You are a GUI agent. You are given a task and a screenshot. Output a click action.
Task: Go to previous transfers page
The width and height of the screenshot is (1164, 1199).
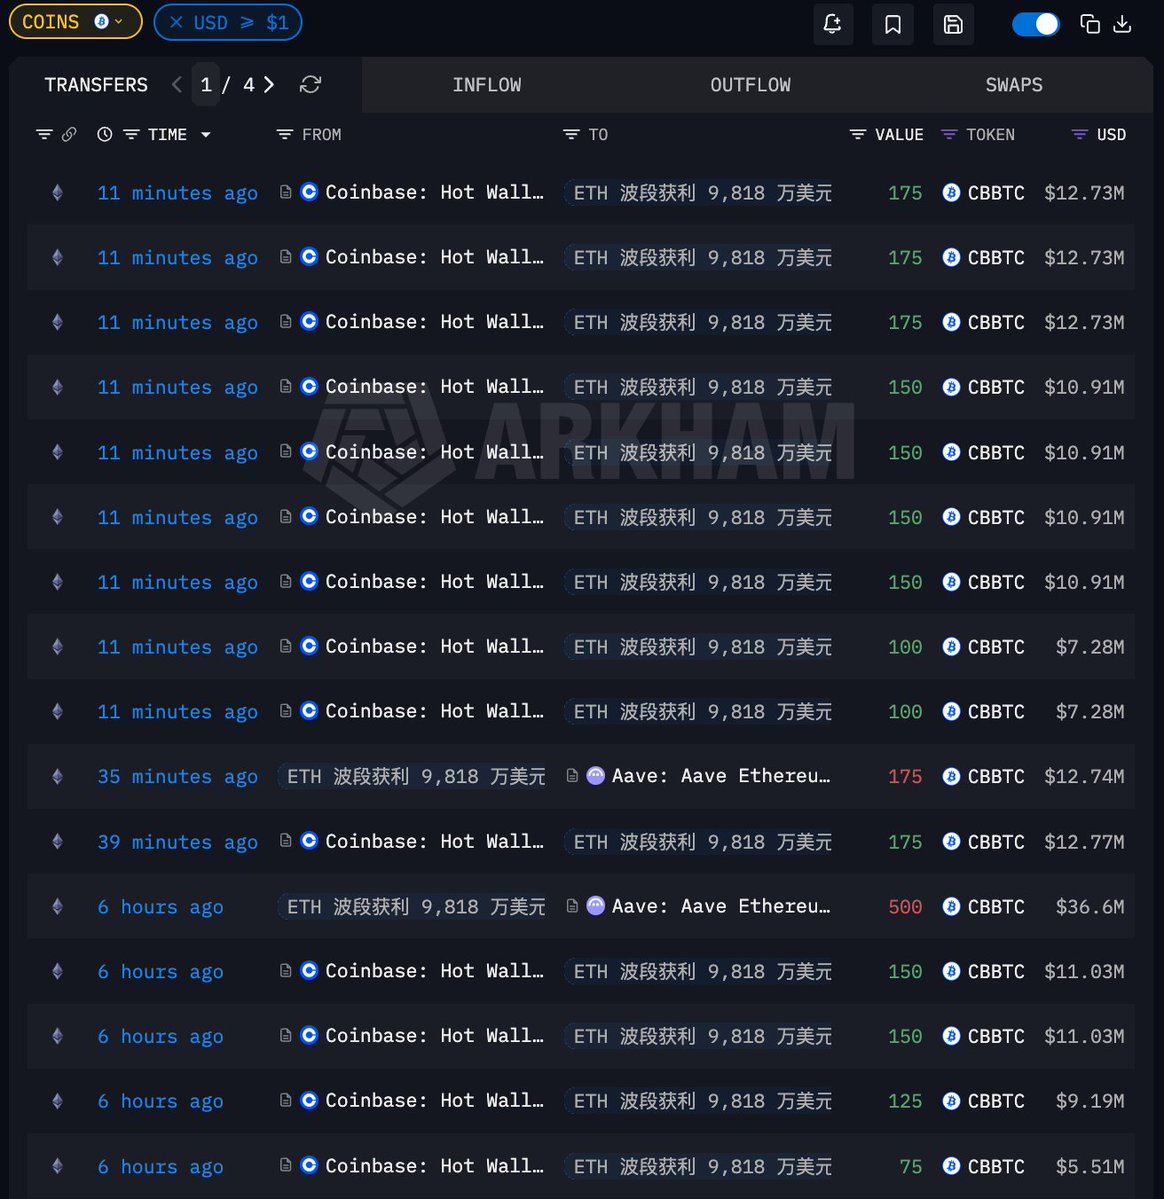[x=177, y=84]
